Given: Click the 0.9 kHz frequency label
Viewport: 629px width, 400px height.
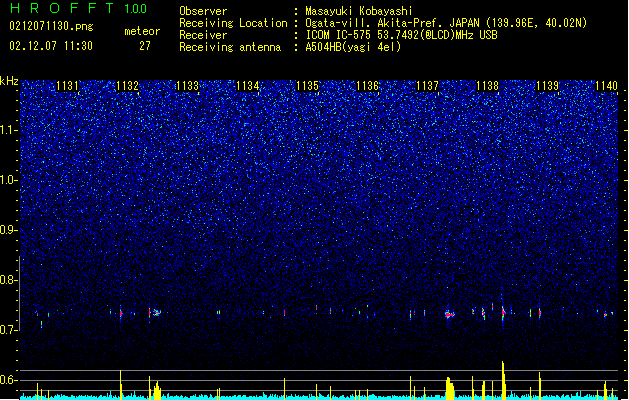Looking at the screenshot, I should [x=8, y=230].
